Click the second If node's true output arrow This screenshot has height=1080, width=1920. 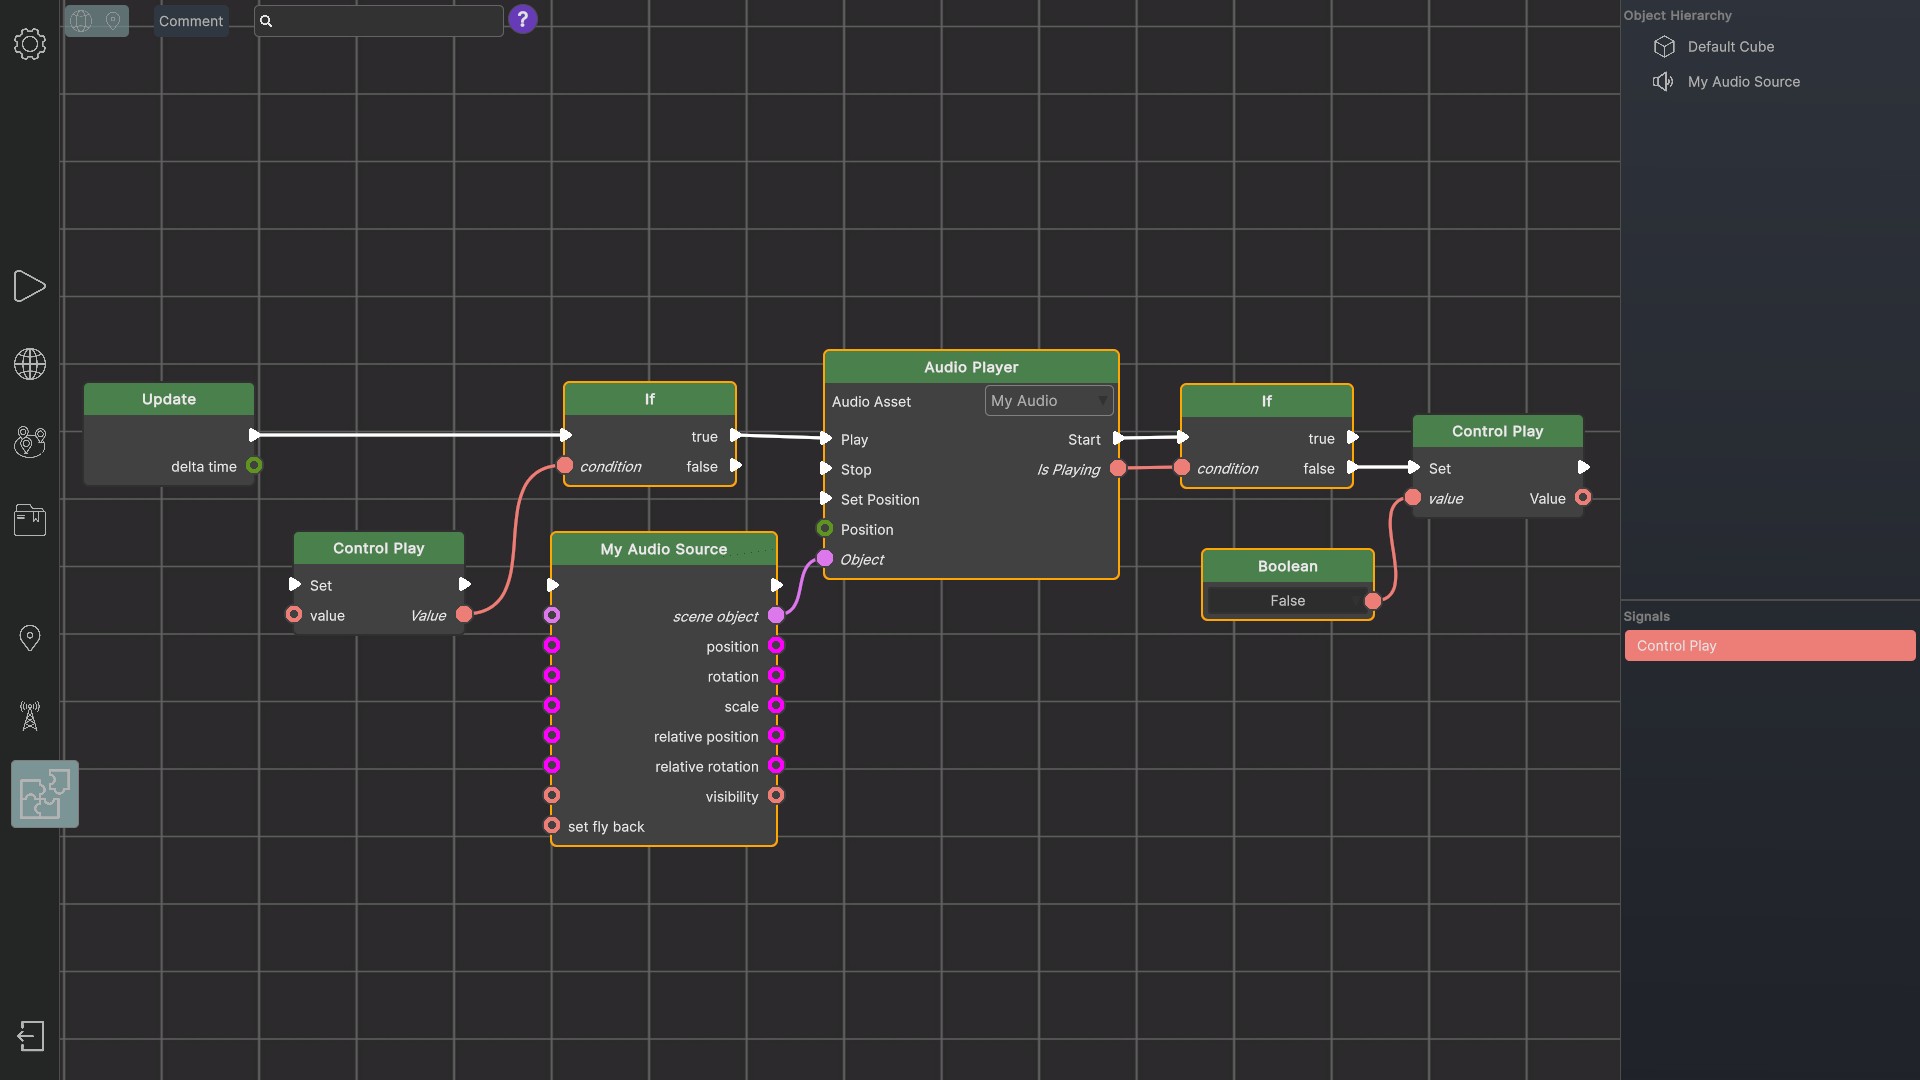coord(1353,437)
